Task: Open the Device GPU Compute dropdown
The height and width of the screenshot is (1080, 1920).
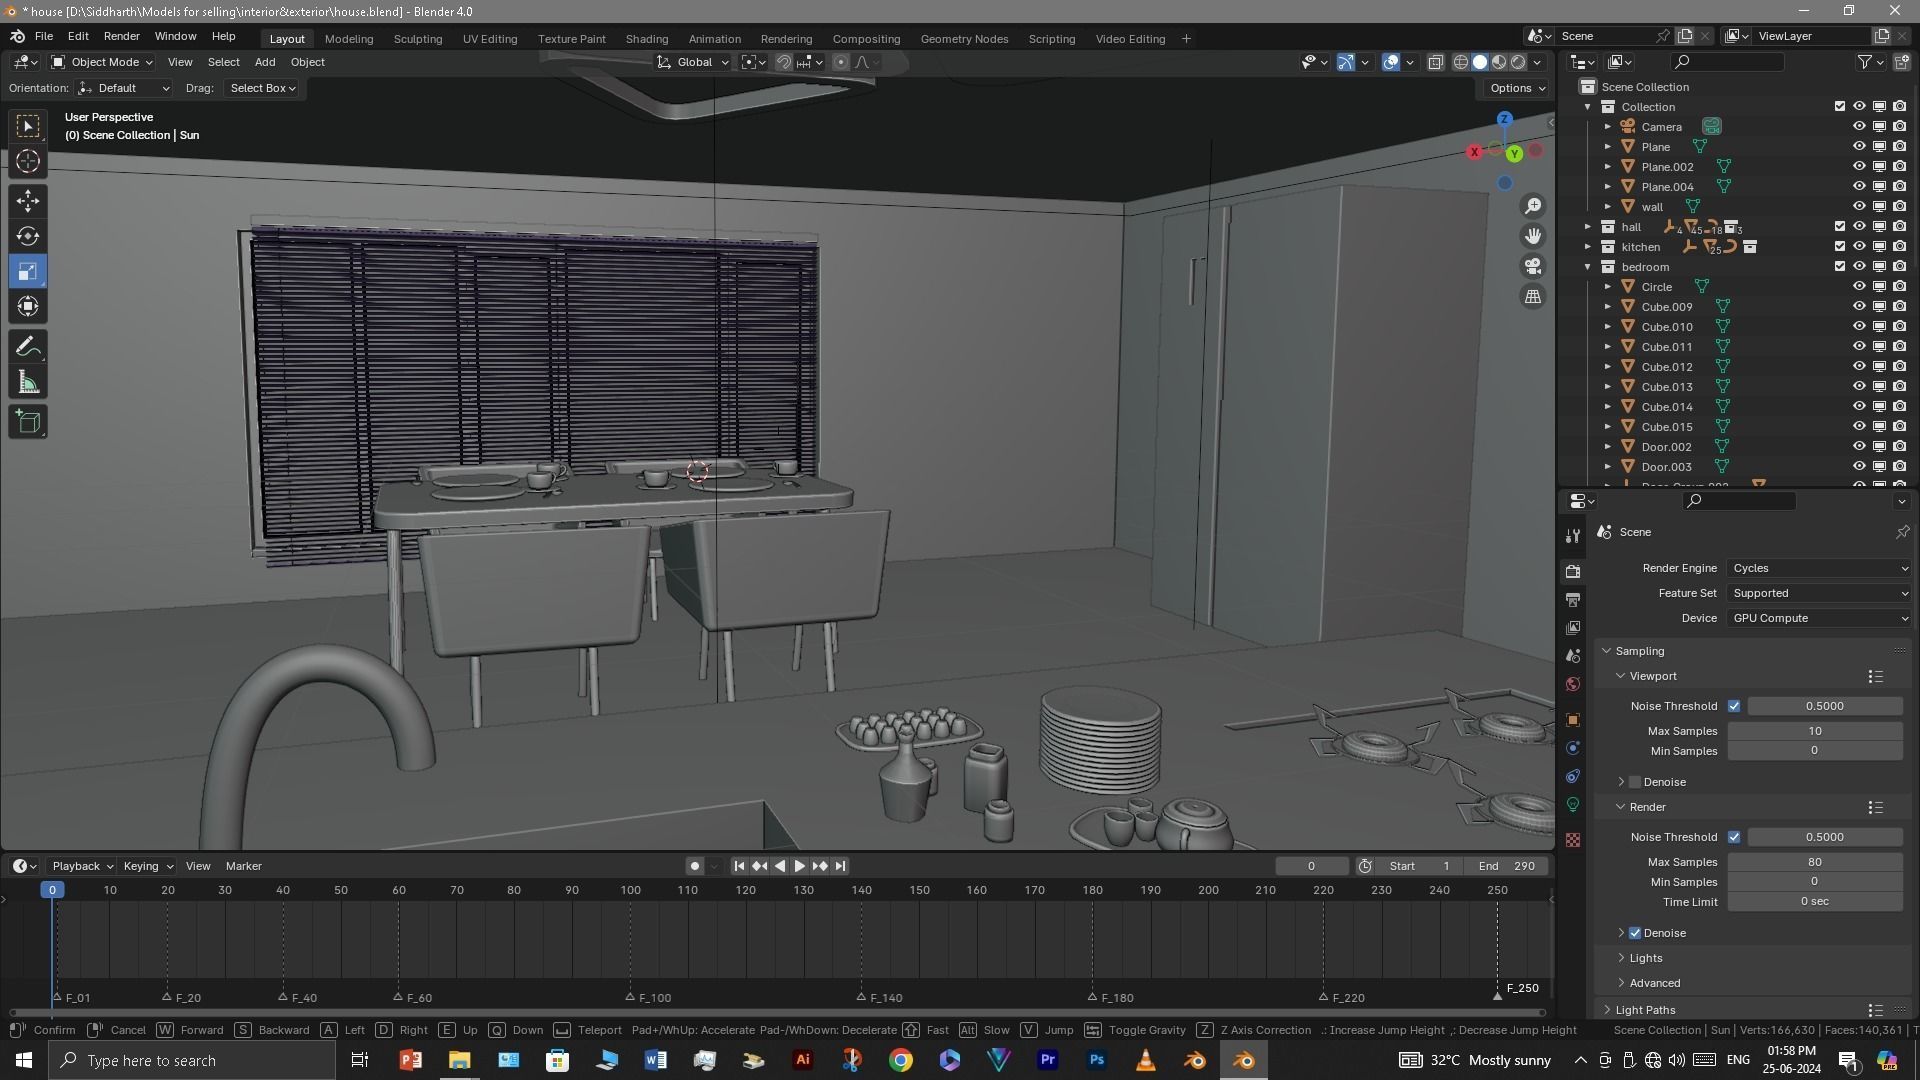Action: pyautogui.click(x=1819, y=618)
